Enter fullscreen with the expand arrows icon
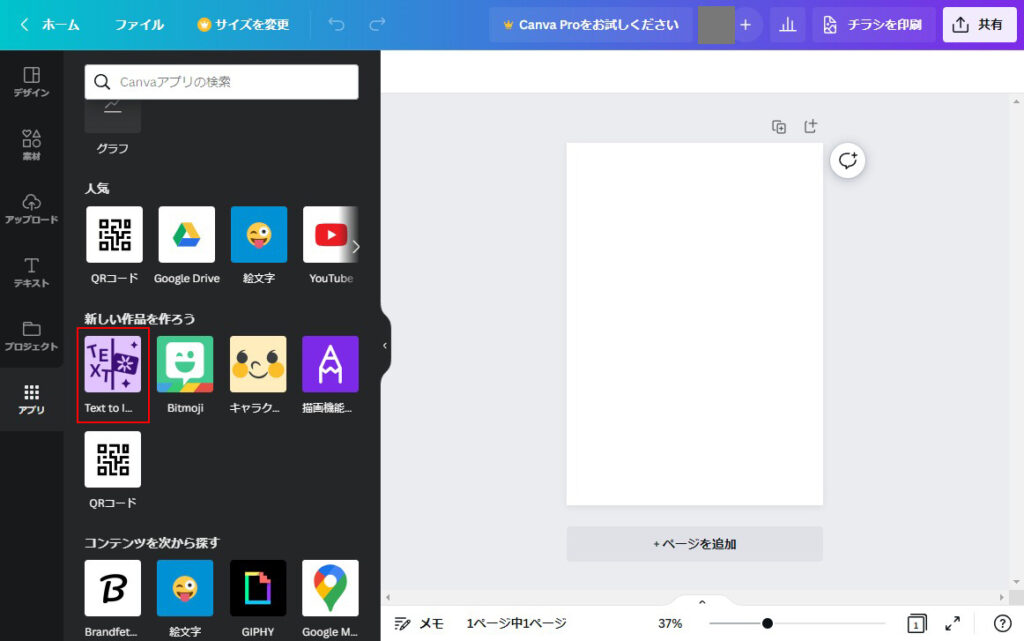This screenshot has width=1024, height=641. pos(953,623)
